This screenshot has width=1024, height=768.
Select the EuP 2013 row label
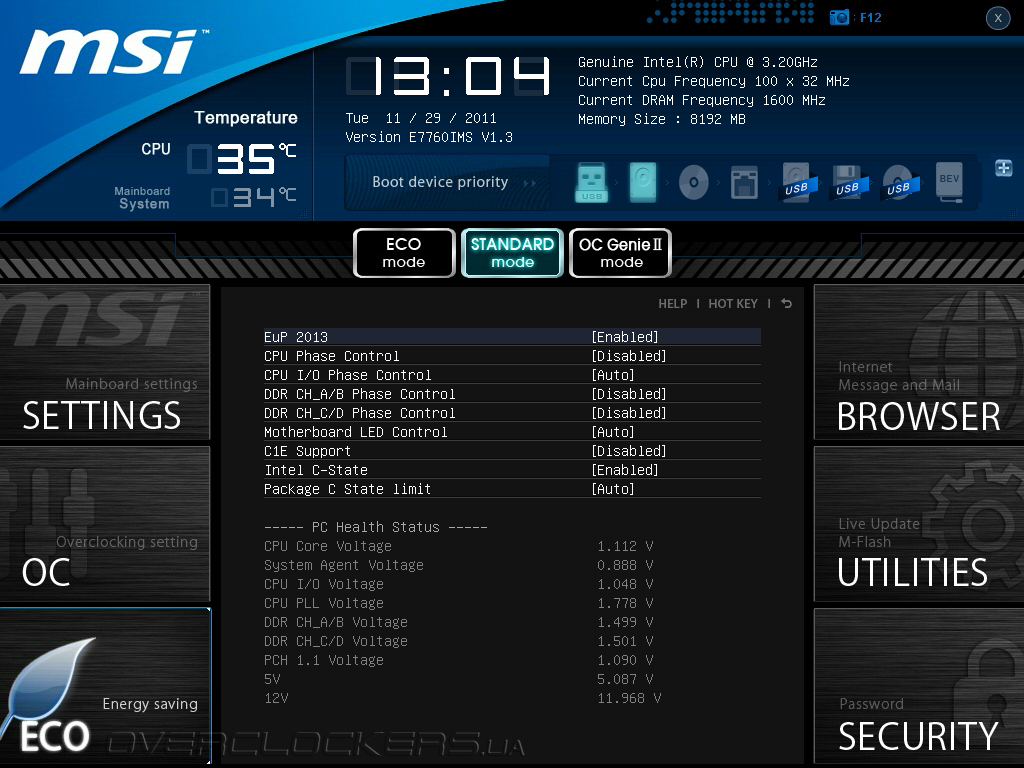pos(296,337)
